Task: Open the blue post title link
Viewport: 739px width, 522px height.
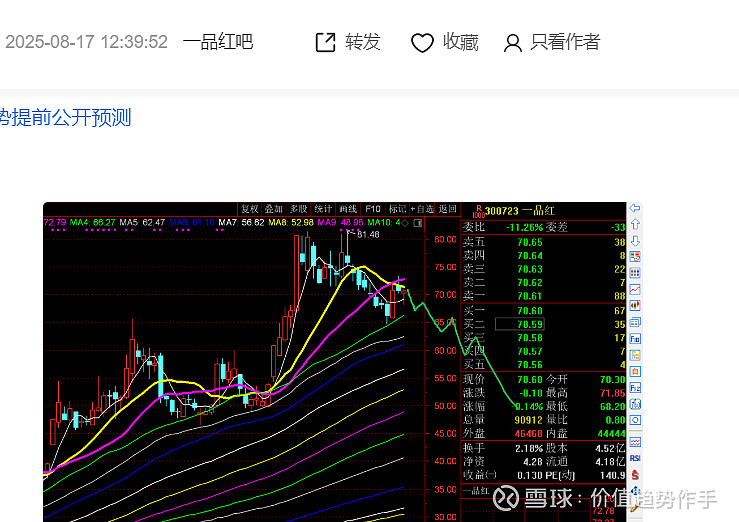Action: point(65,118)
